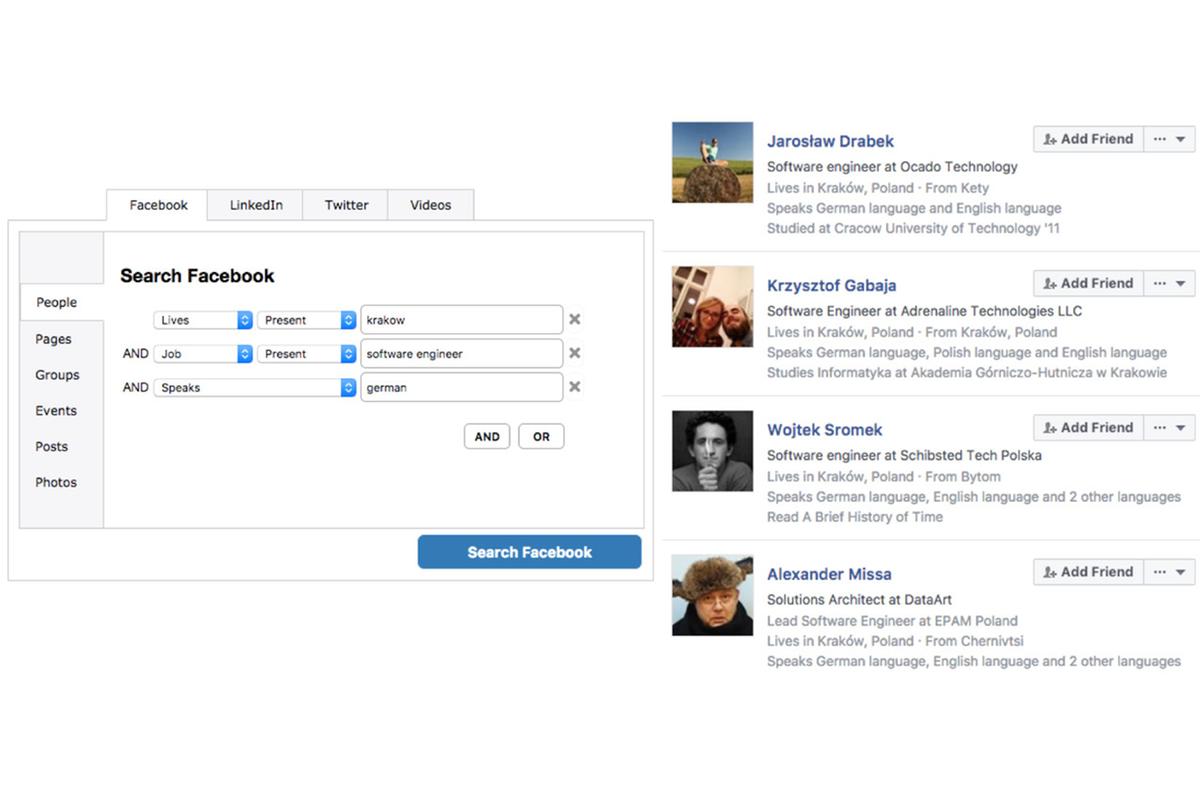Select Posts in the sidebar

tap(51, 447)
